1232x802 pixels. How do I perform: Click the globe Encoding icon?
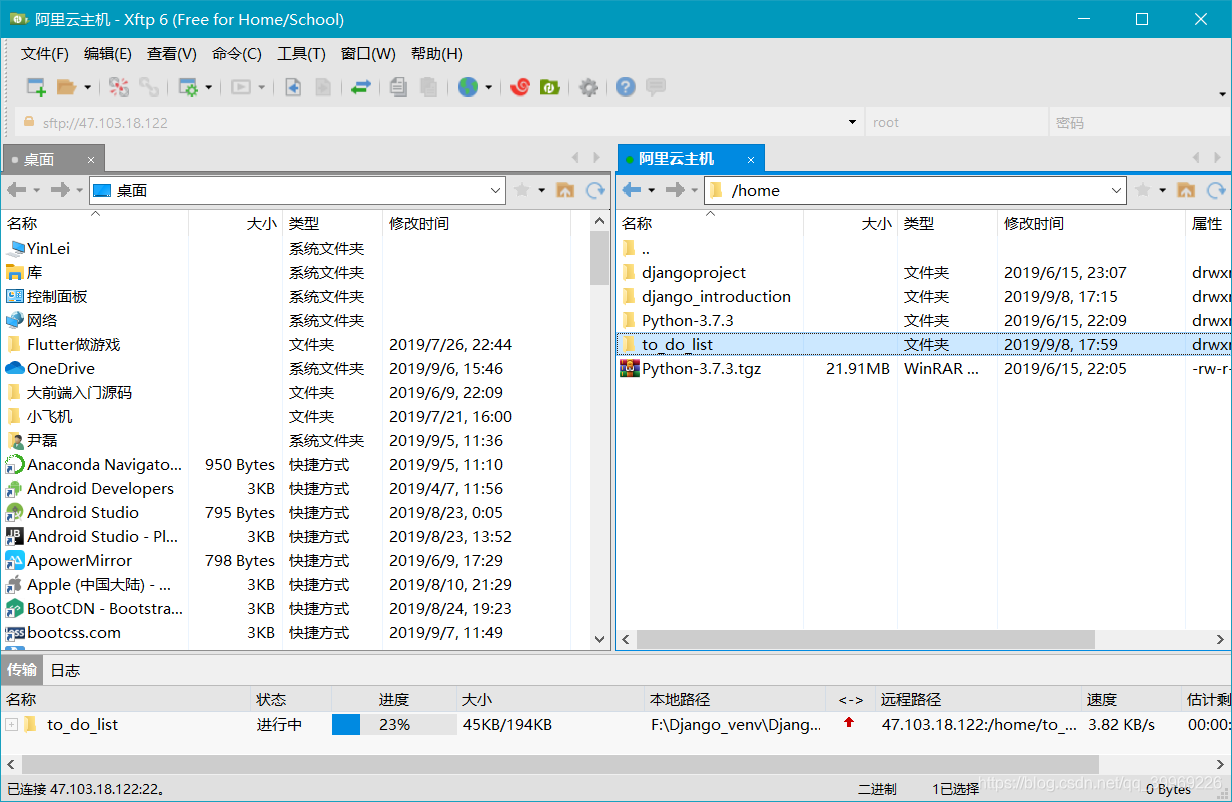click(x=468, y=88)
